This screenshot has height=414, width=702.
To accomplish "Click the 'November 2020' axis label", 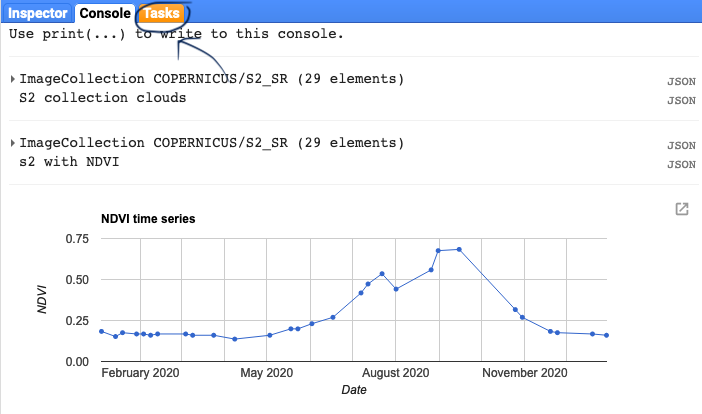I will [x=525, y=373].
